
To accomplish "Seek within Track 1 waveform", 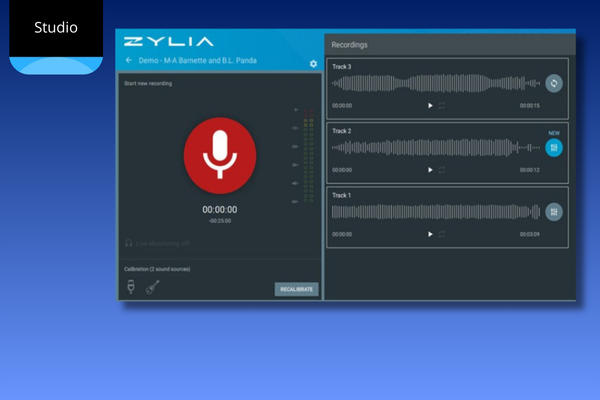I will (436, 212).
